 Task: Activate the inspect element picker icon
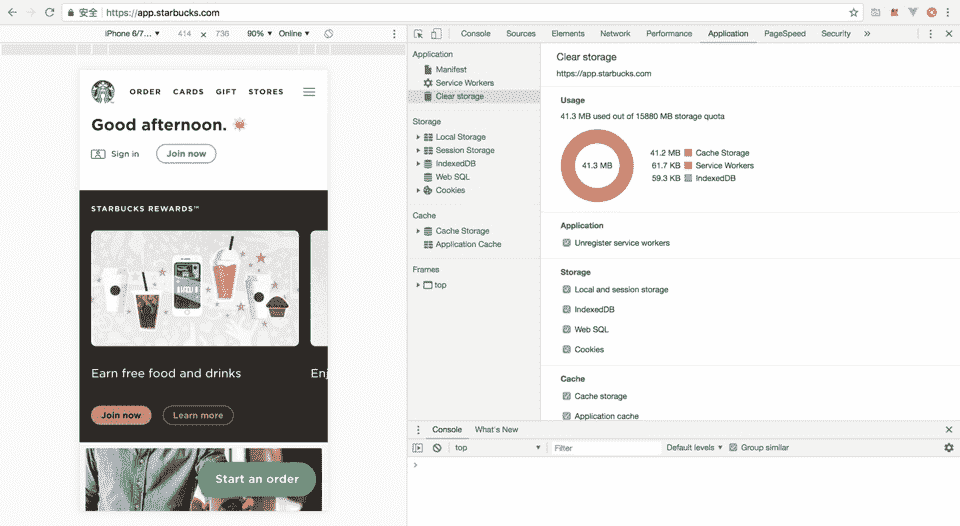coord(418,34)
